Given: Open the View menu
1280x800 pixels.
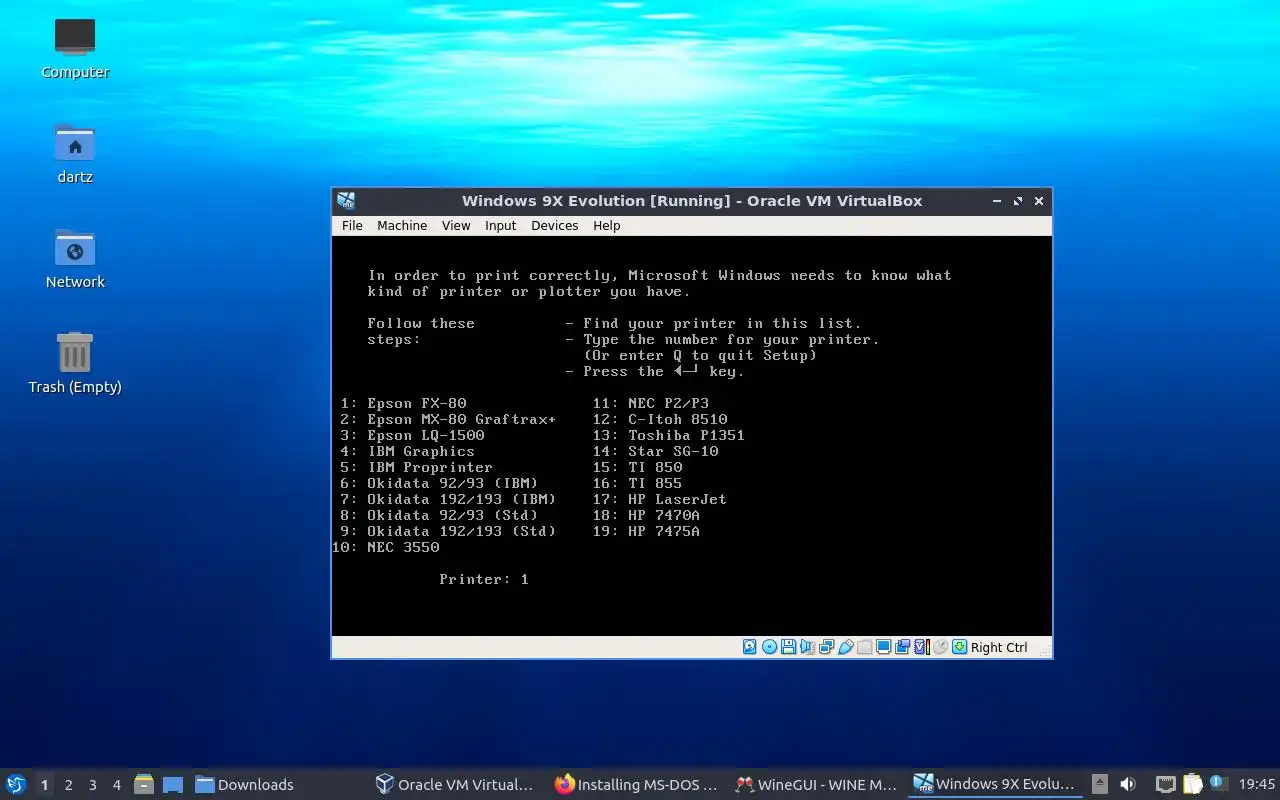Looking at the screenshot, I should coord(456,226).
